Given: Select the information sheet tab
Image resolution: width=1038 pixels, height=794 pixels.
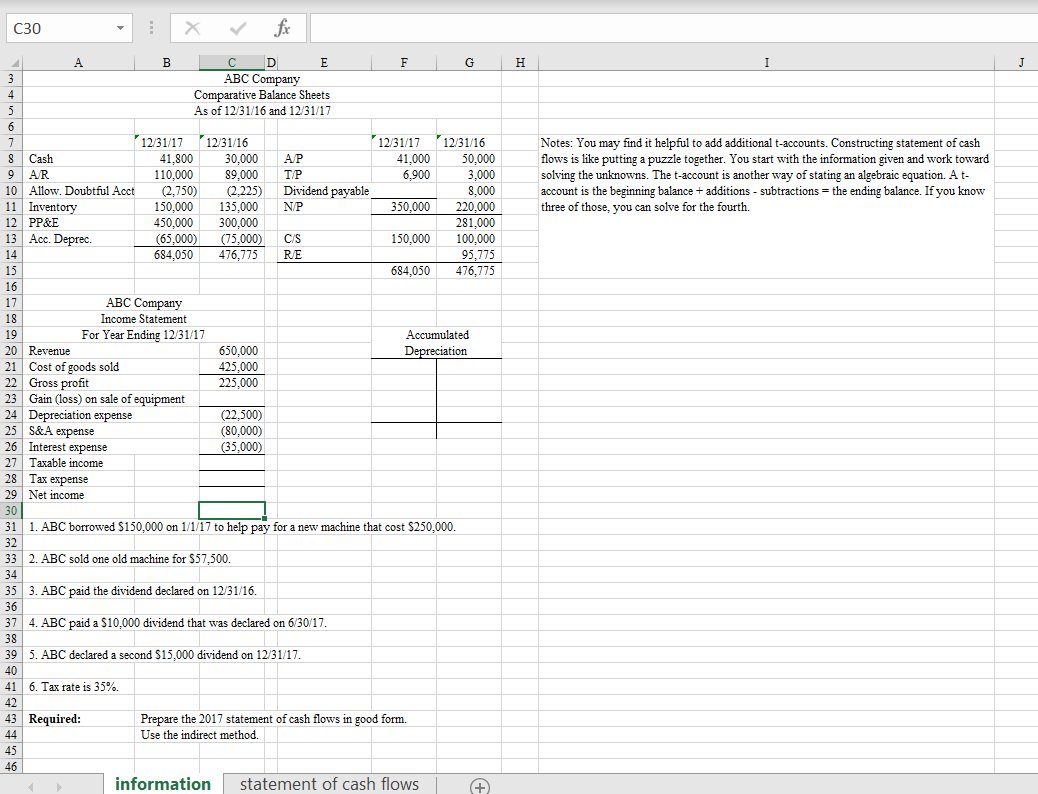Looking at the screenshot, I should pos(163,784).
